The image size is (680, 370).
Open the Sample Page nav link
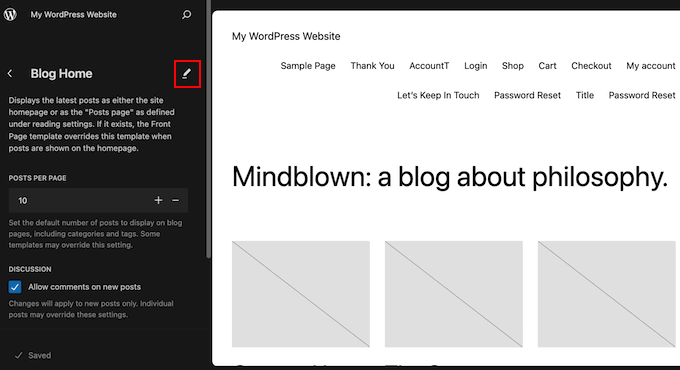[308, 66]
